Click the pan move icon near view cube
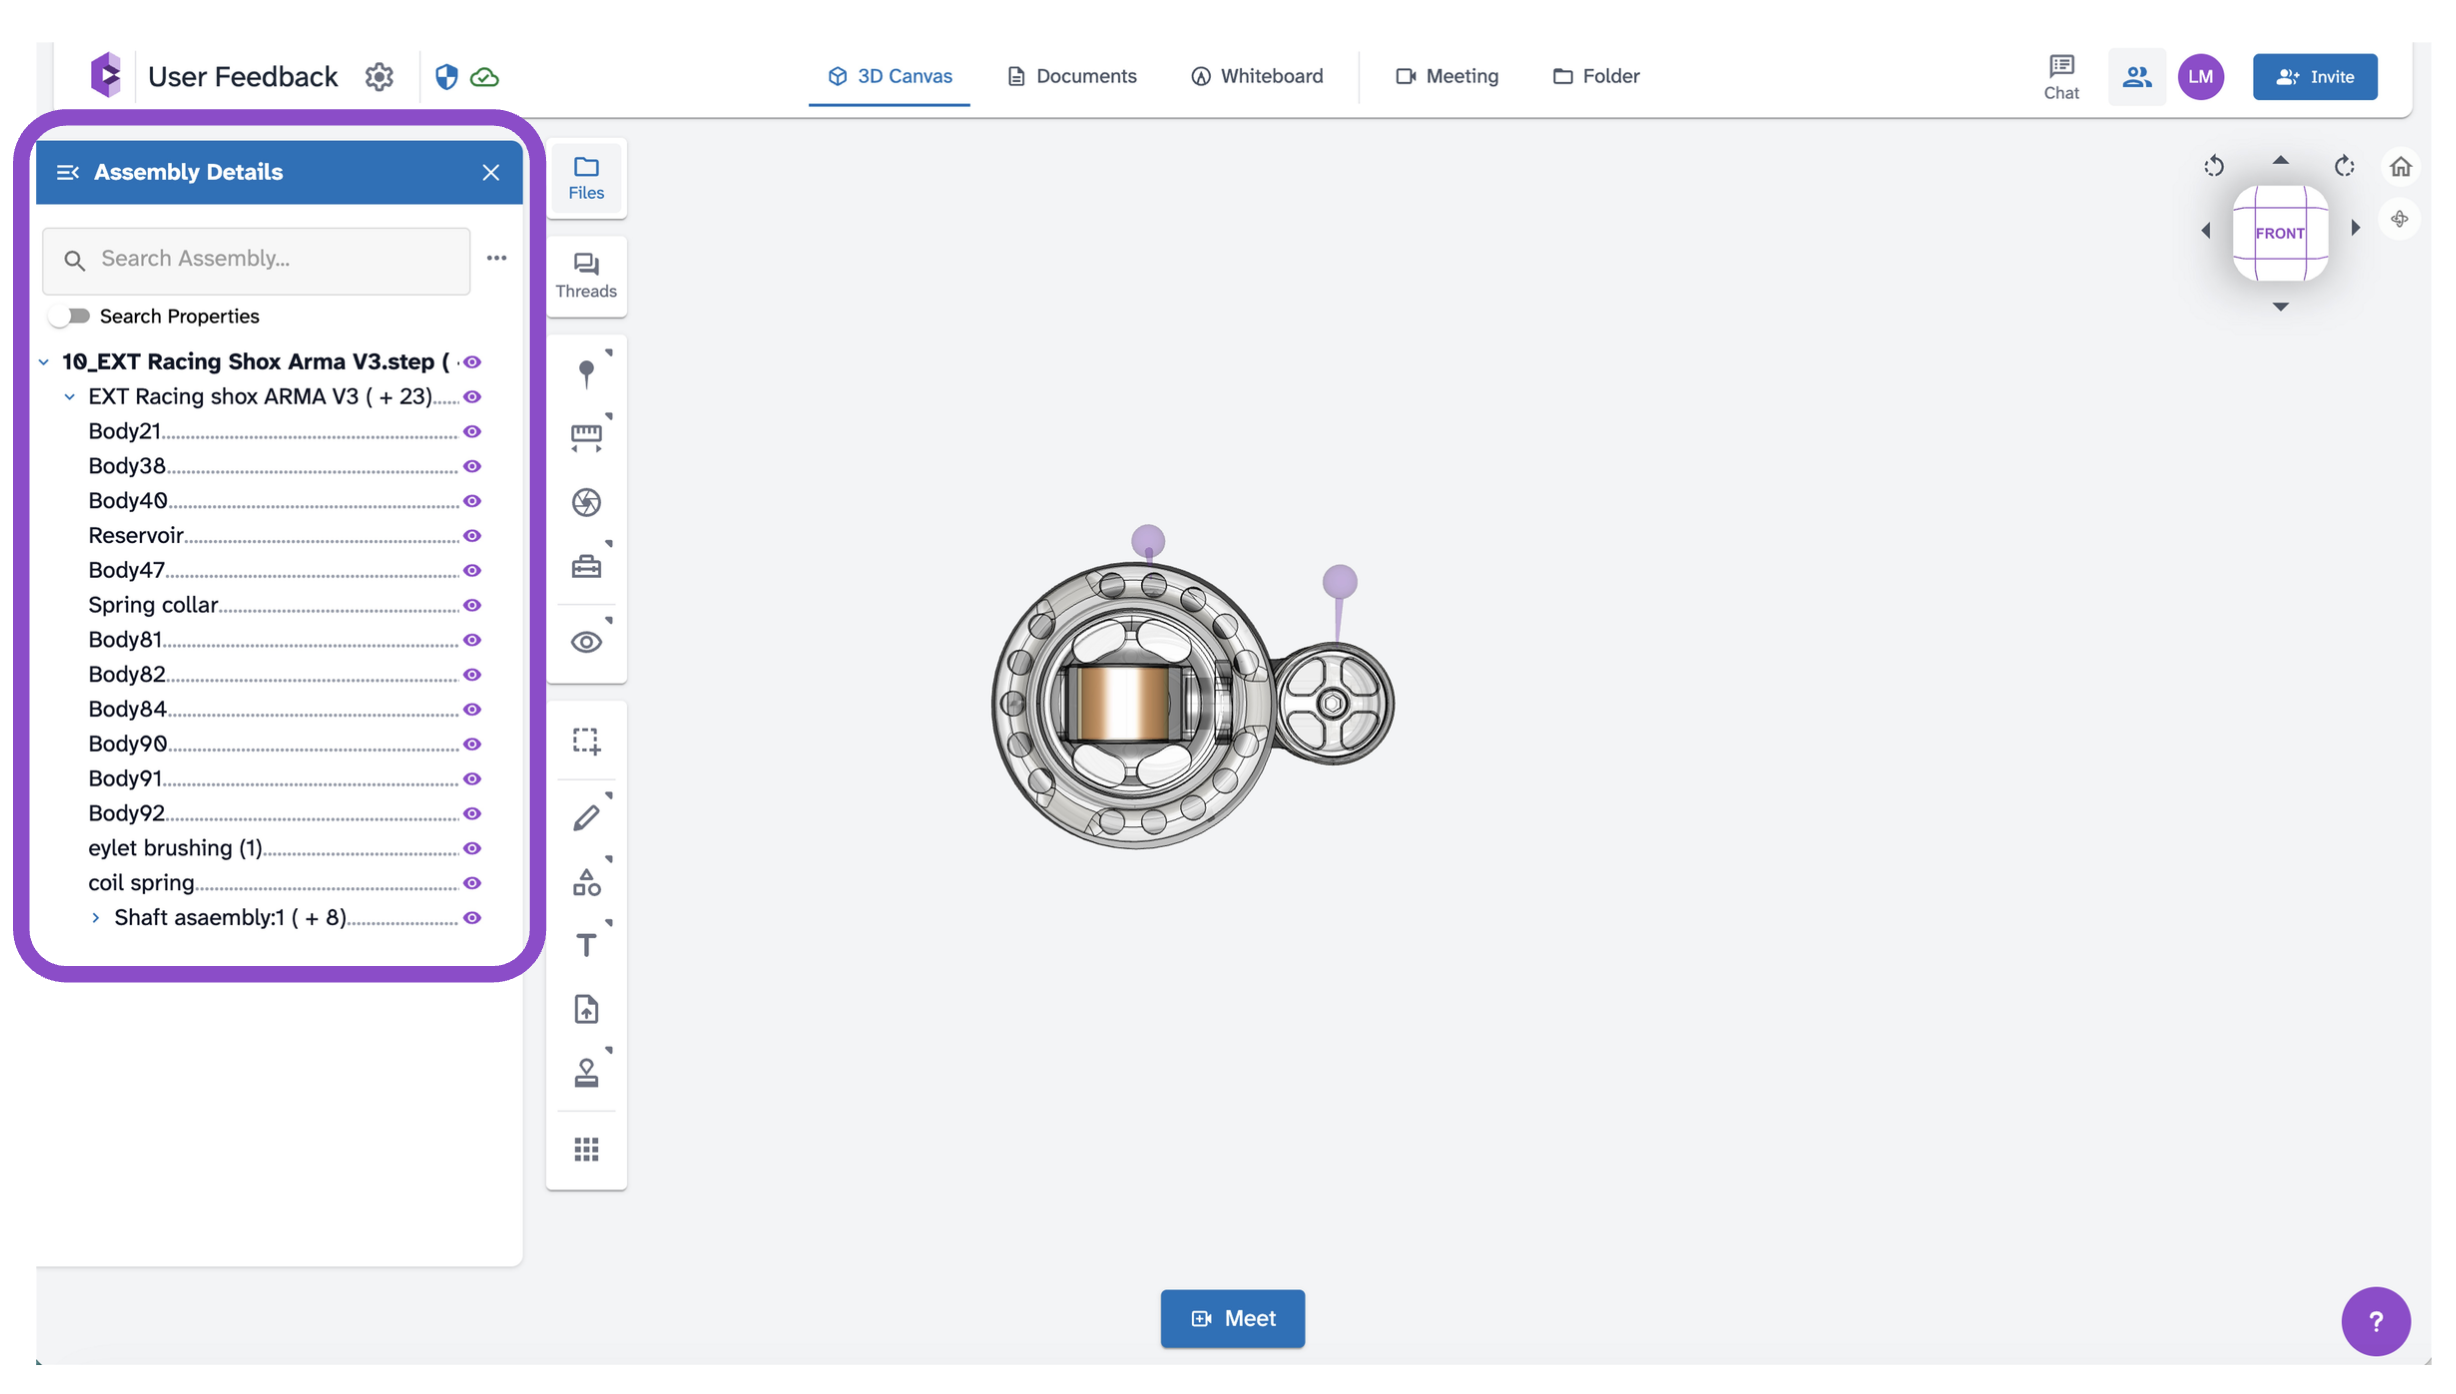This screenshot has width=2456, height=1394. point(2399,219)
